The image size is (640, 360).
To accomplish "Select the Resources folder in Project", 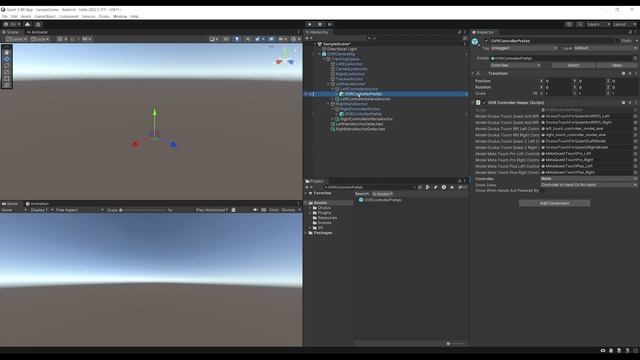I will click(327, 218).
